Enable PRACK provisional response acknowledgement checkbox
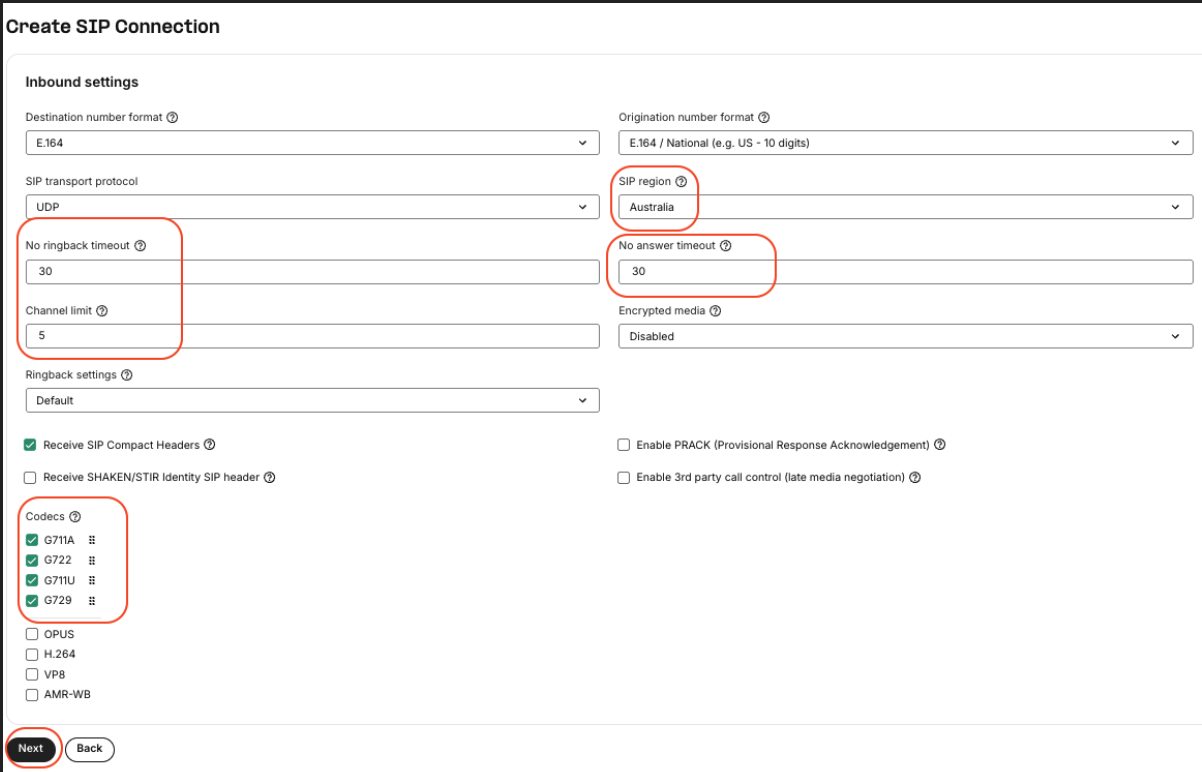1202x772 pixels. pos(624,445)
